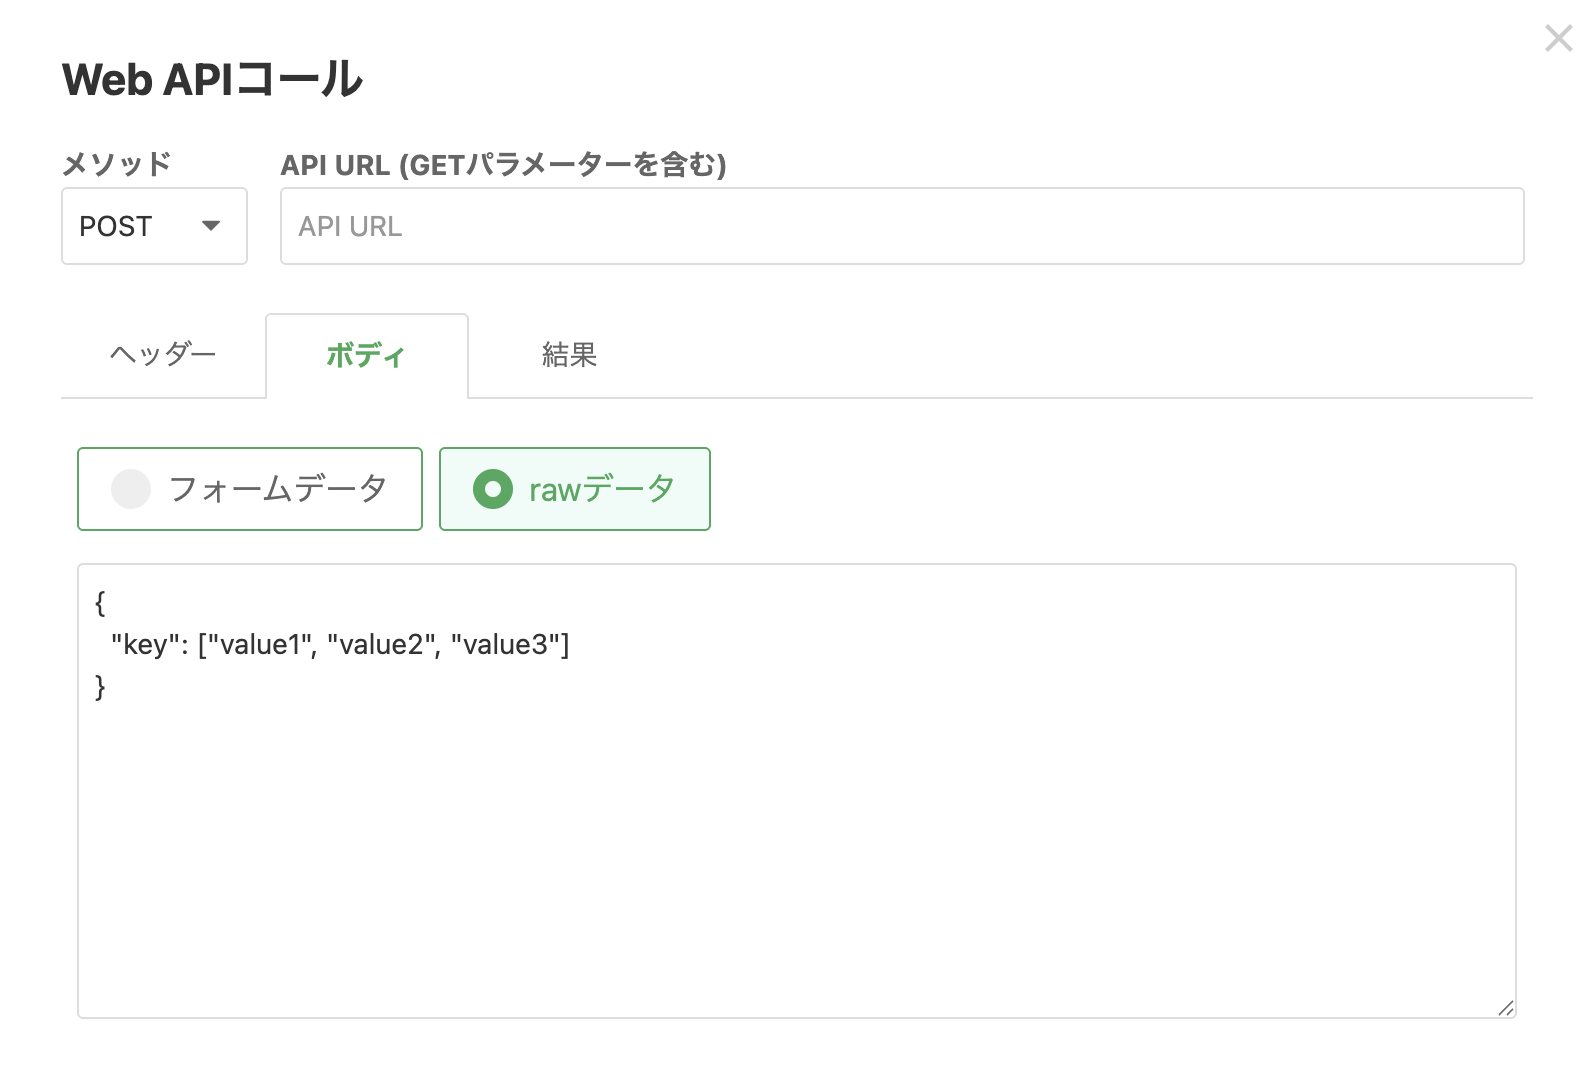The width and height of the screenshot is (1594, 1068).
Task: Click the opening brace line in body
Action: click(x=100, y=602)
